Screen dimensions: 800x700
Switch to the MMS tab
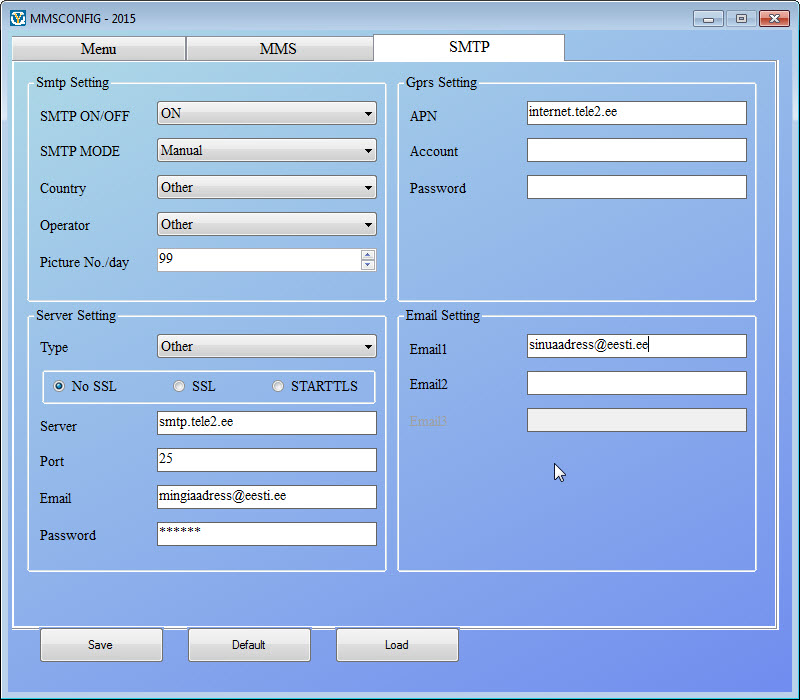pyautogui.click(x=278, y=49)
